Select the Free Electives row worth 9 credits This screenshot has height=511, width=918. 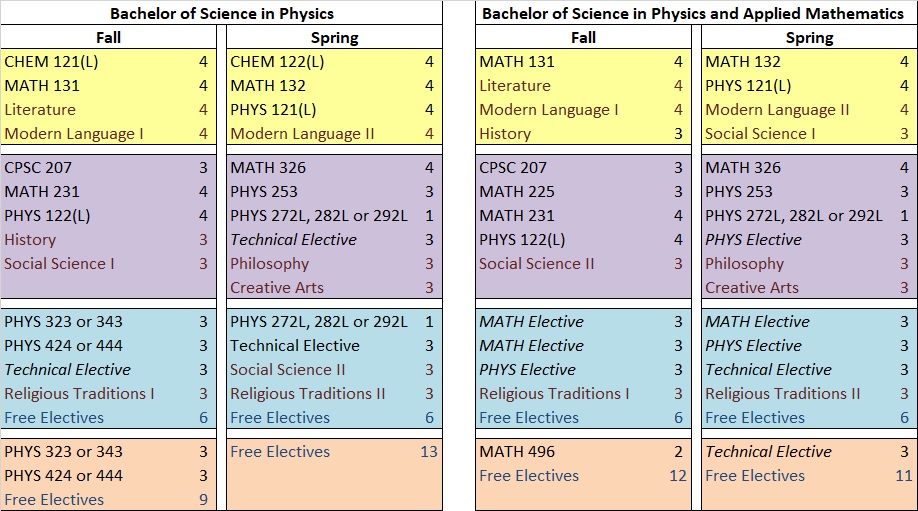click(54, 499)
